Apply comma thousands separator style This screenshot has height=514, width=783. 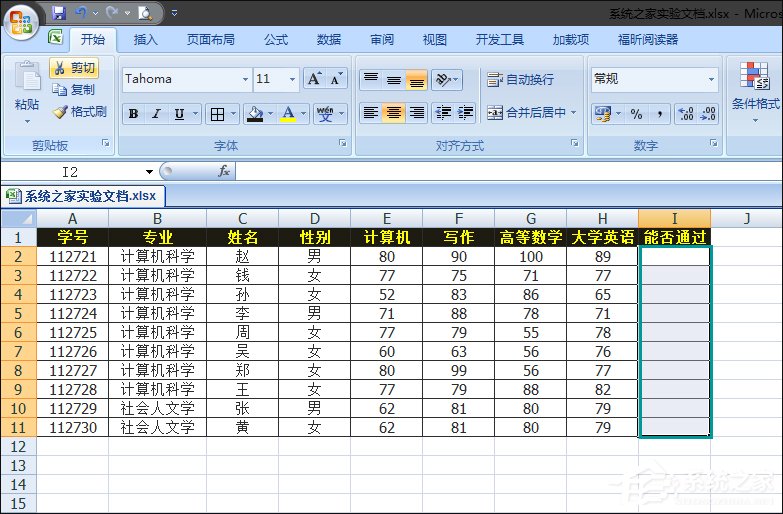pyautogui.click(x=660, y=114)
